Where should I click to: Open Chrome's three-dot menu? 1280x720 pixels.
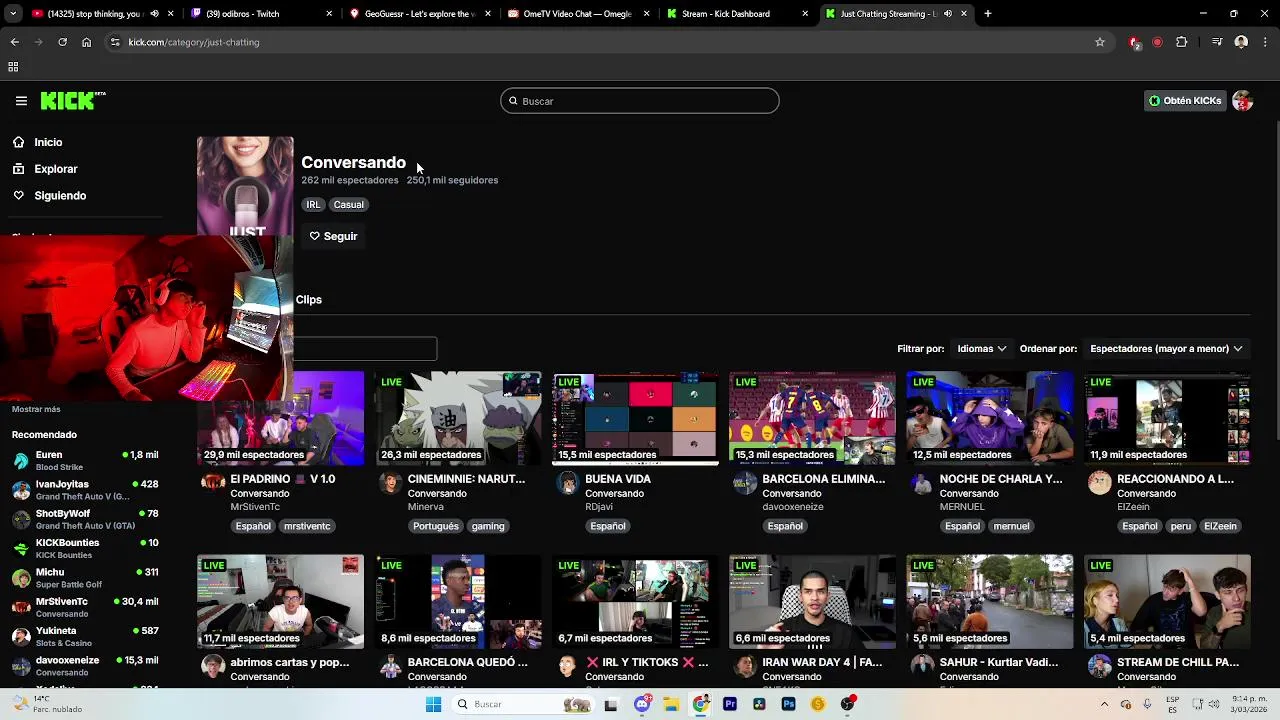pyautogui.click(x=1266, y=42)
